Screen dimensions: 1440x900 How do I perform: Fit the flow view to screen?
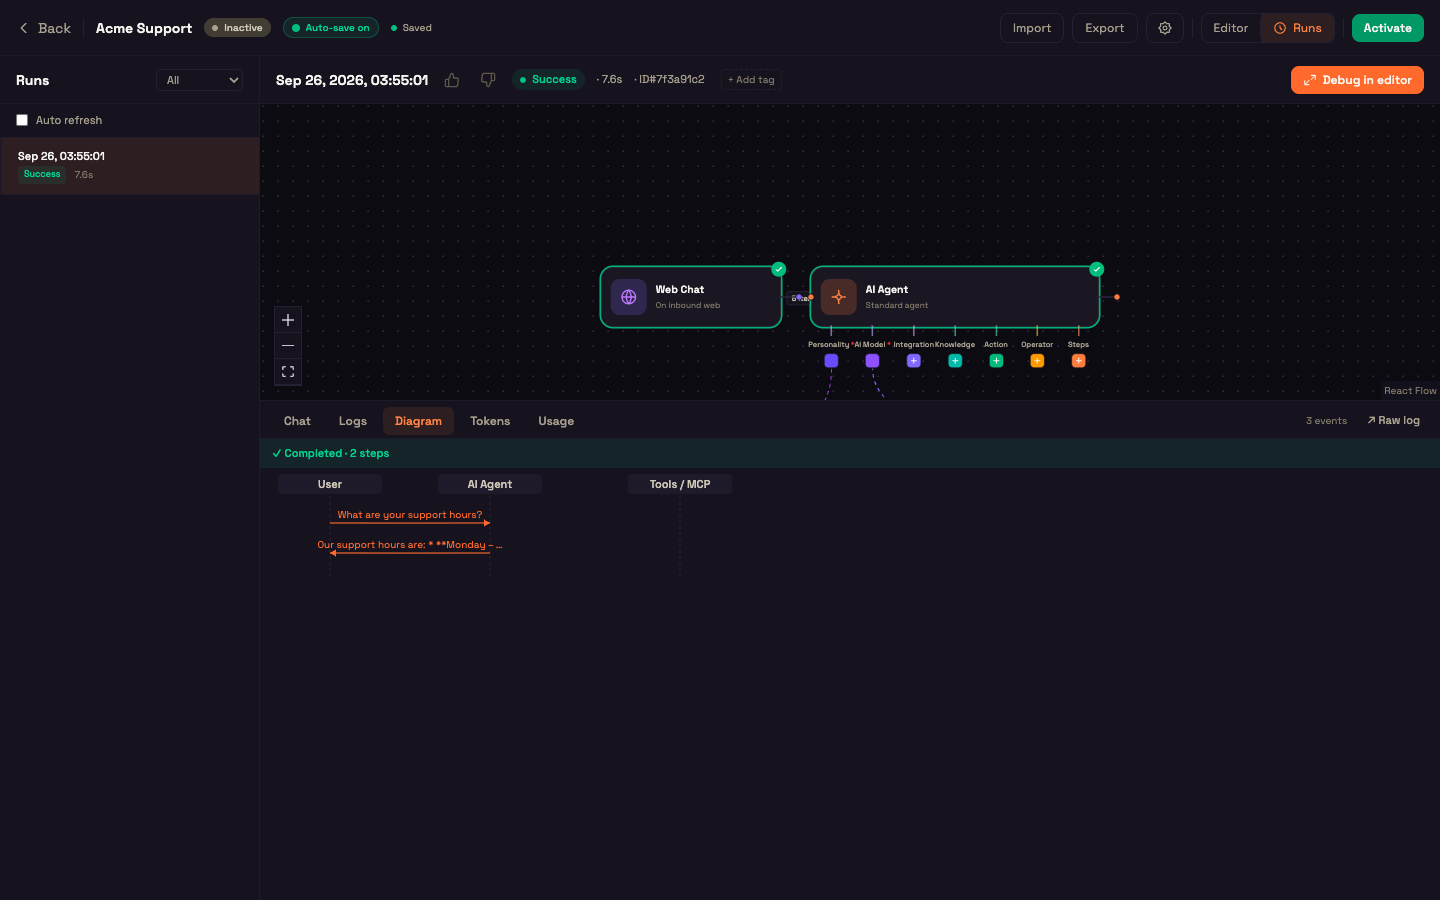288,372
